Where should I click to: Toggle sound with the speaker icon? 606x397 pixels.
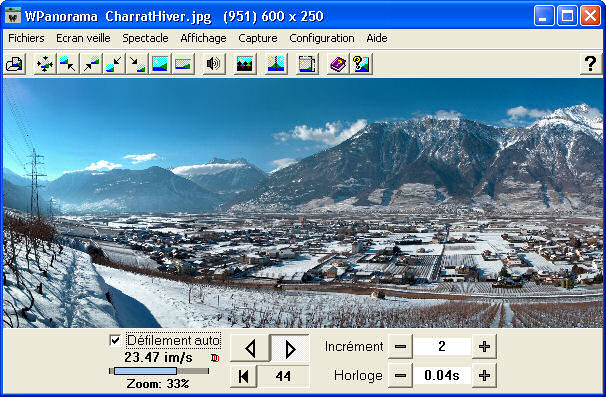tap(213, 64)
